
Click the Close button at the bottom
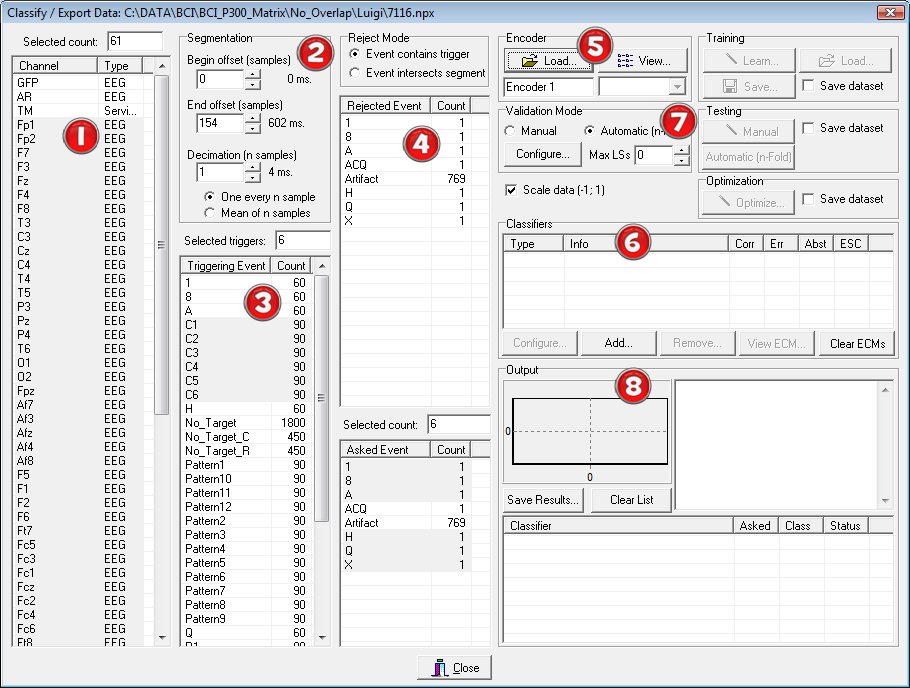[454, 668]
